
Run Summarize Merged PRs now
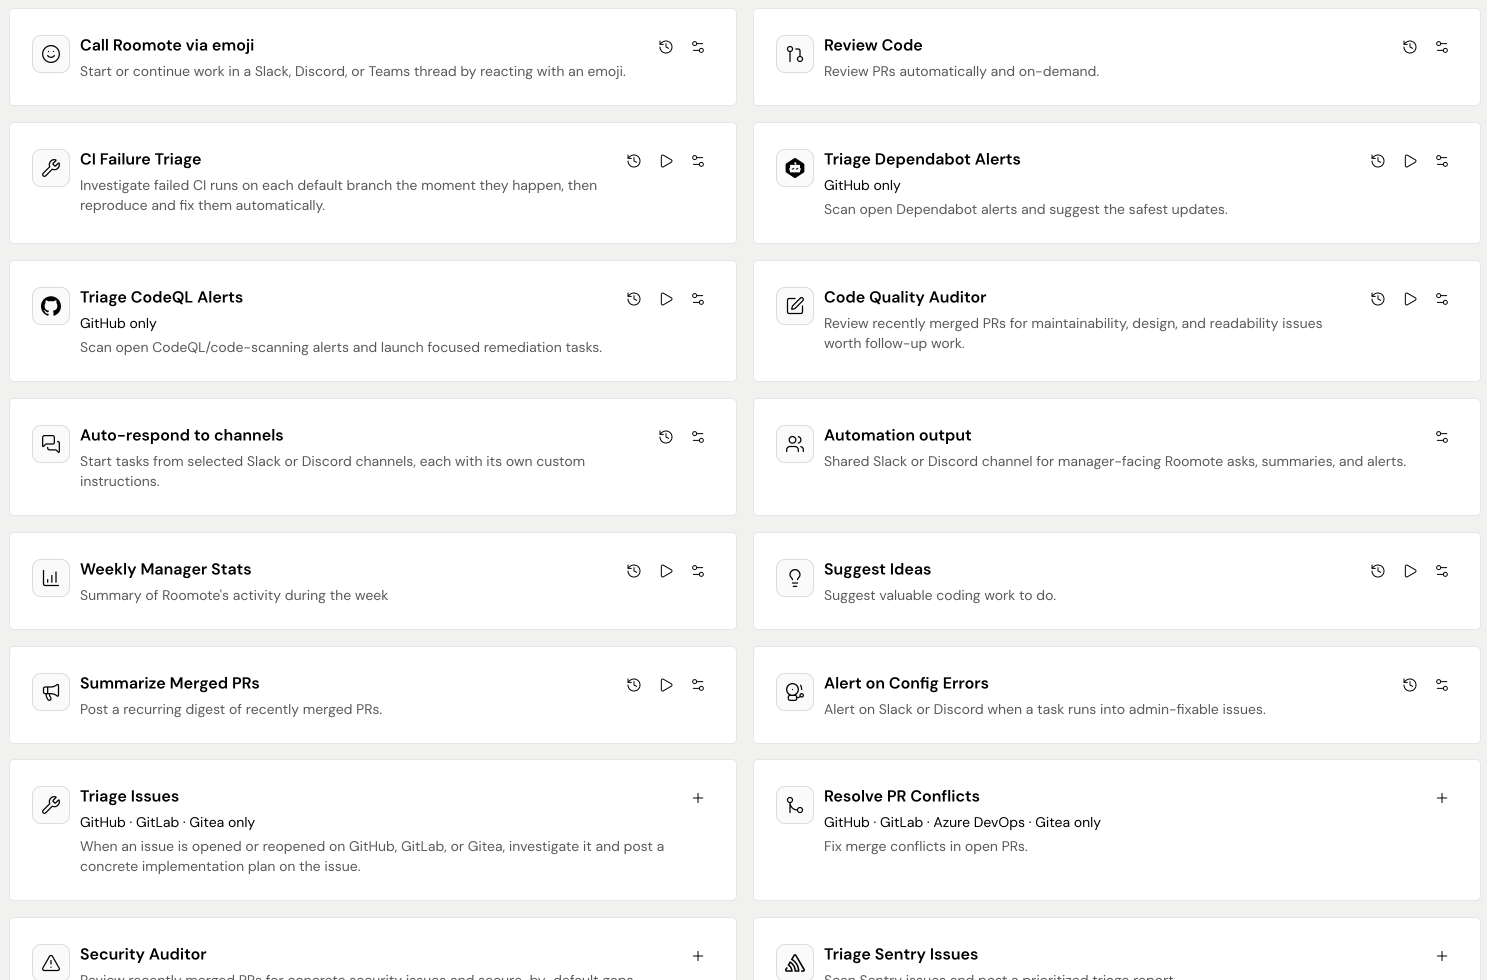pyautogui.click(x=666, y=685)
